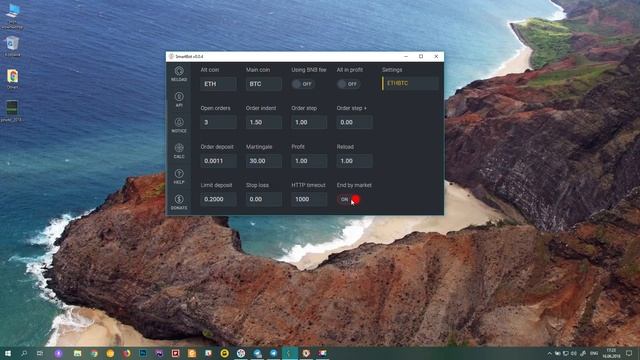Select the Chrome shortcut on the desktop

pos(12,79)
